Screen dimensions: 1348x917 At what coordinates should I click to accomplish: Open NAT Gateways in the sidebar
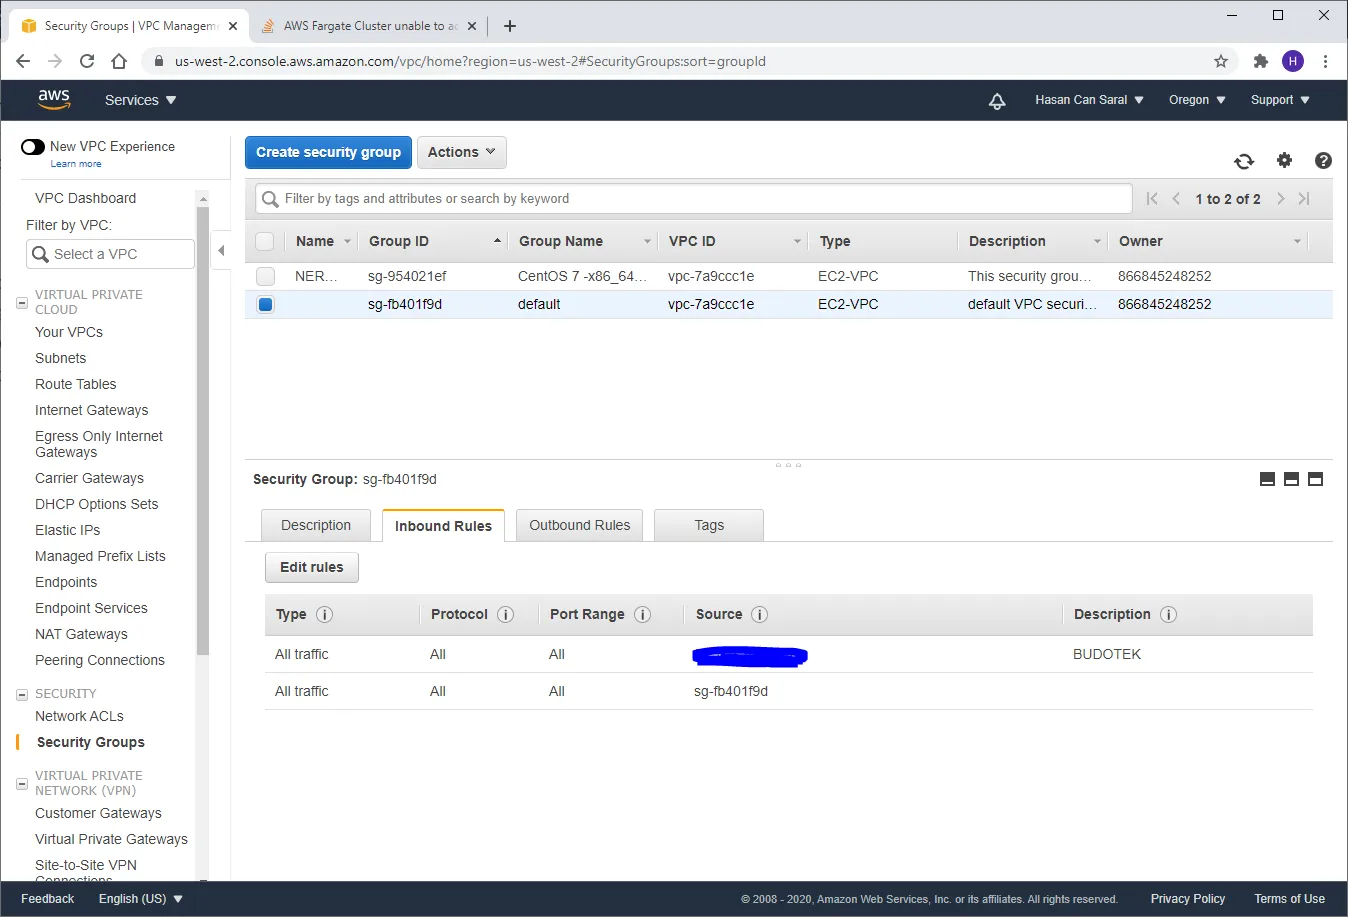[81, 634]
